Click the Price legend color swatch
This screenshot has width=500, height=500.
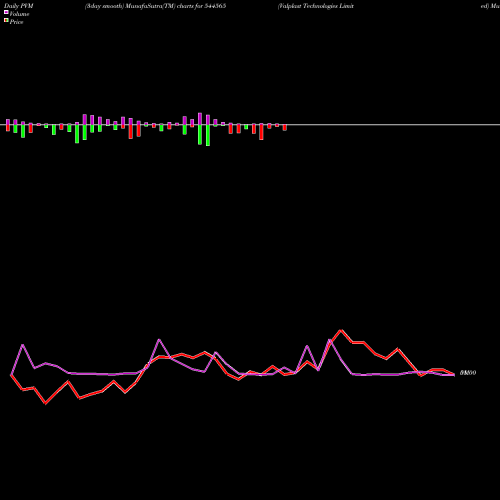(6, 20)
